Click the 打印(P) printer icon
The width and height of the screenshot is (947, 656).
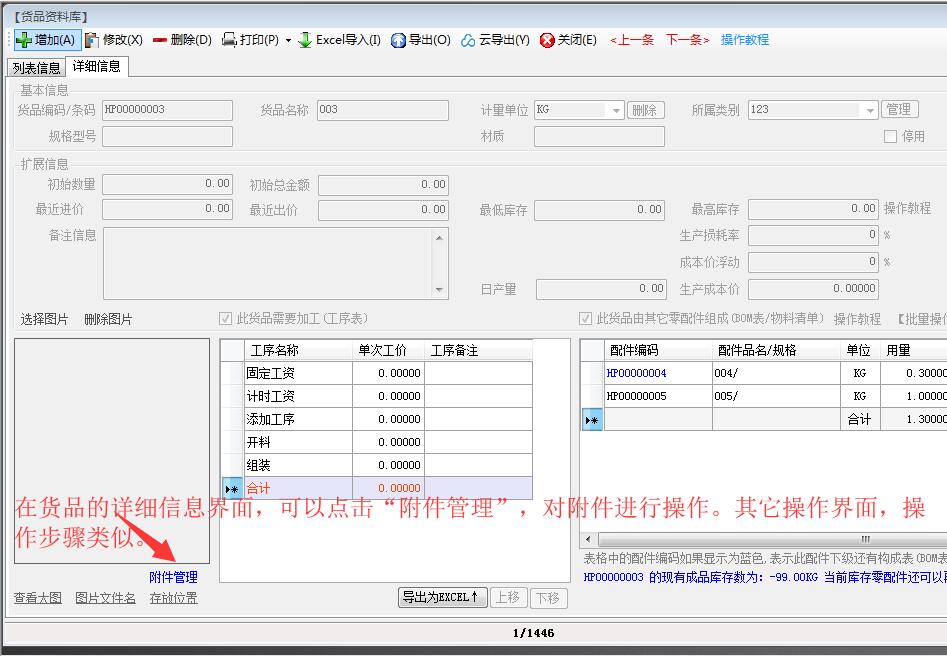(229, 40)
